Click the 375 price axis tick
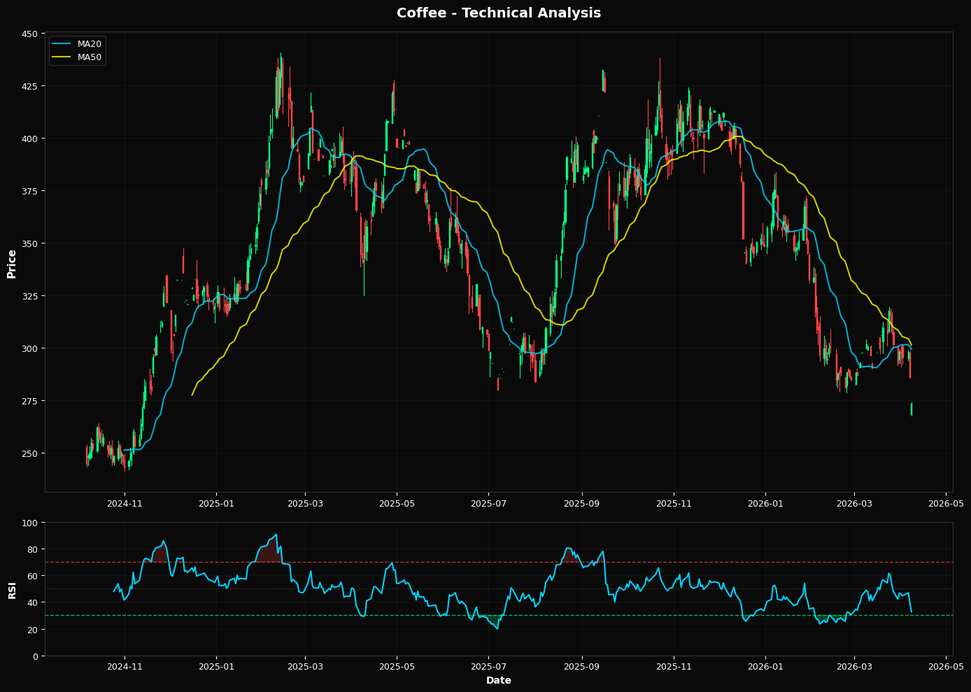Image resolution: width=971 pixels, height=692 pixels. click(30, 191)
